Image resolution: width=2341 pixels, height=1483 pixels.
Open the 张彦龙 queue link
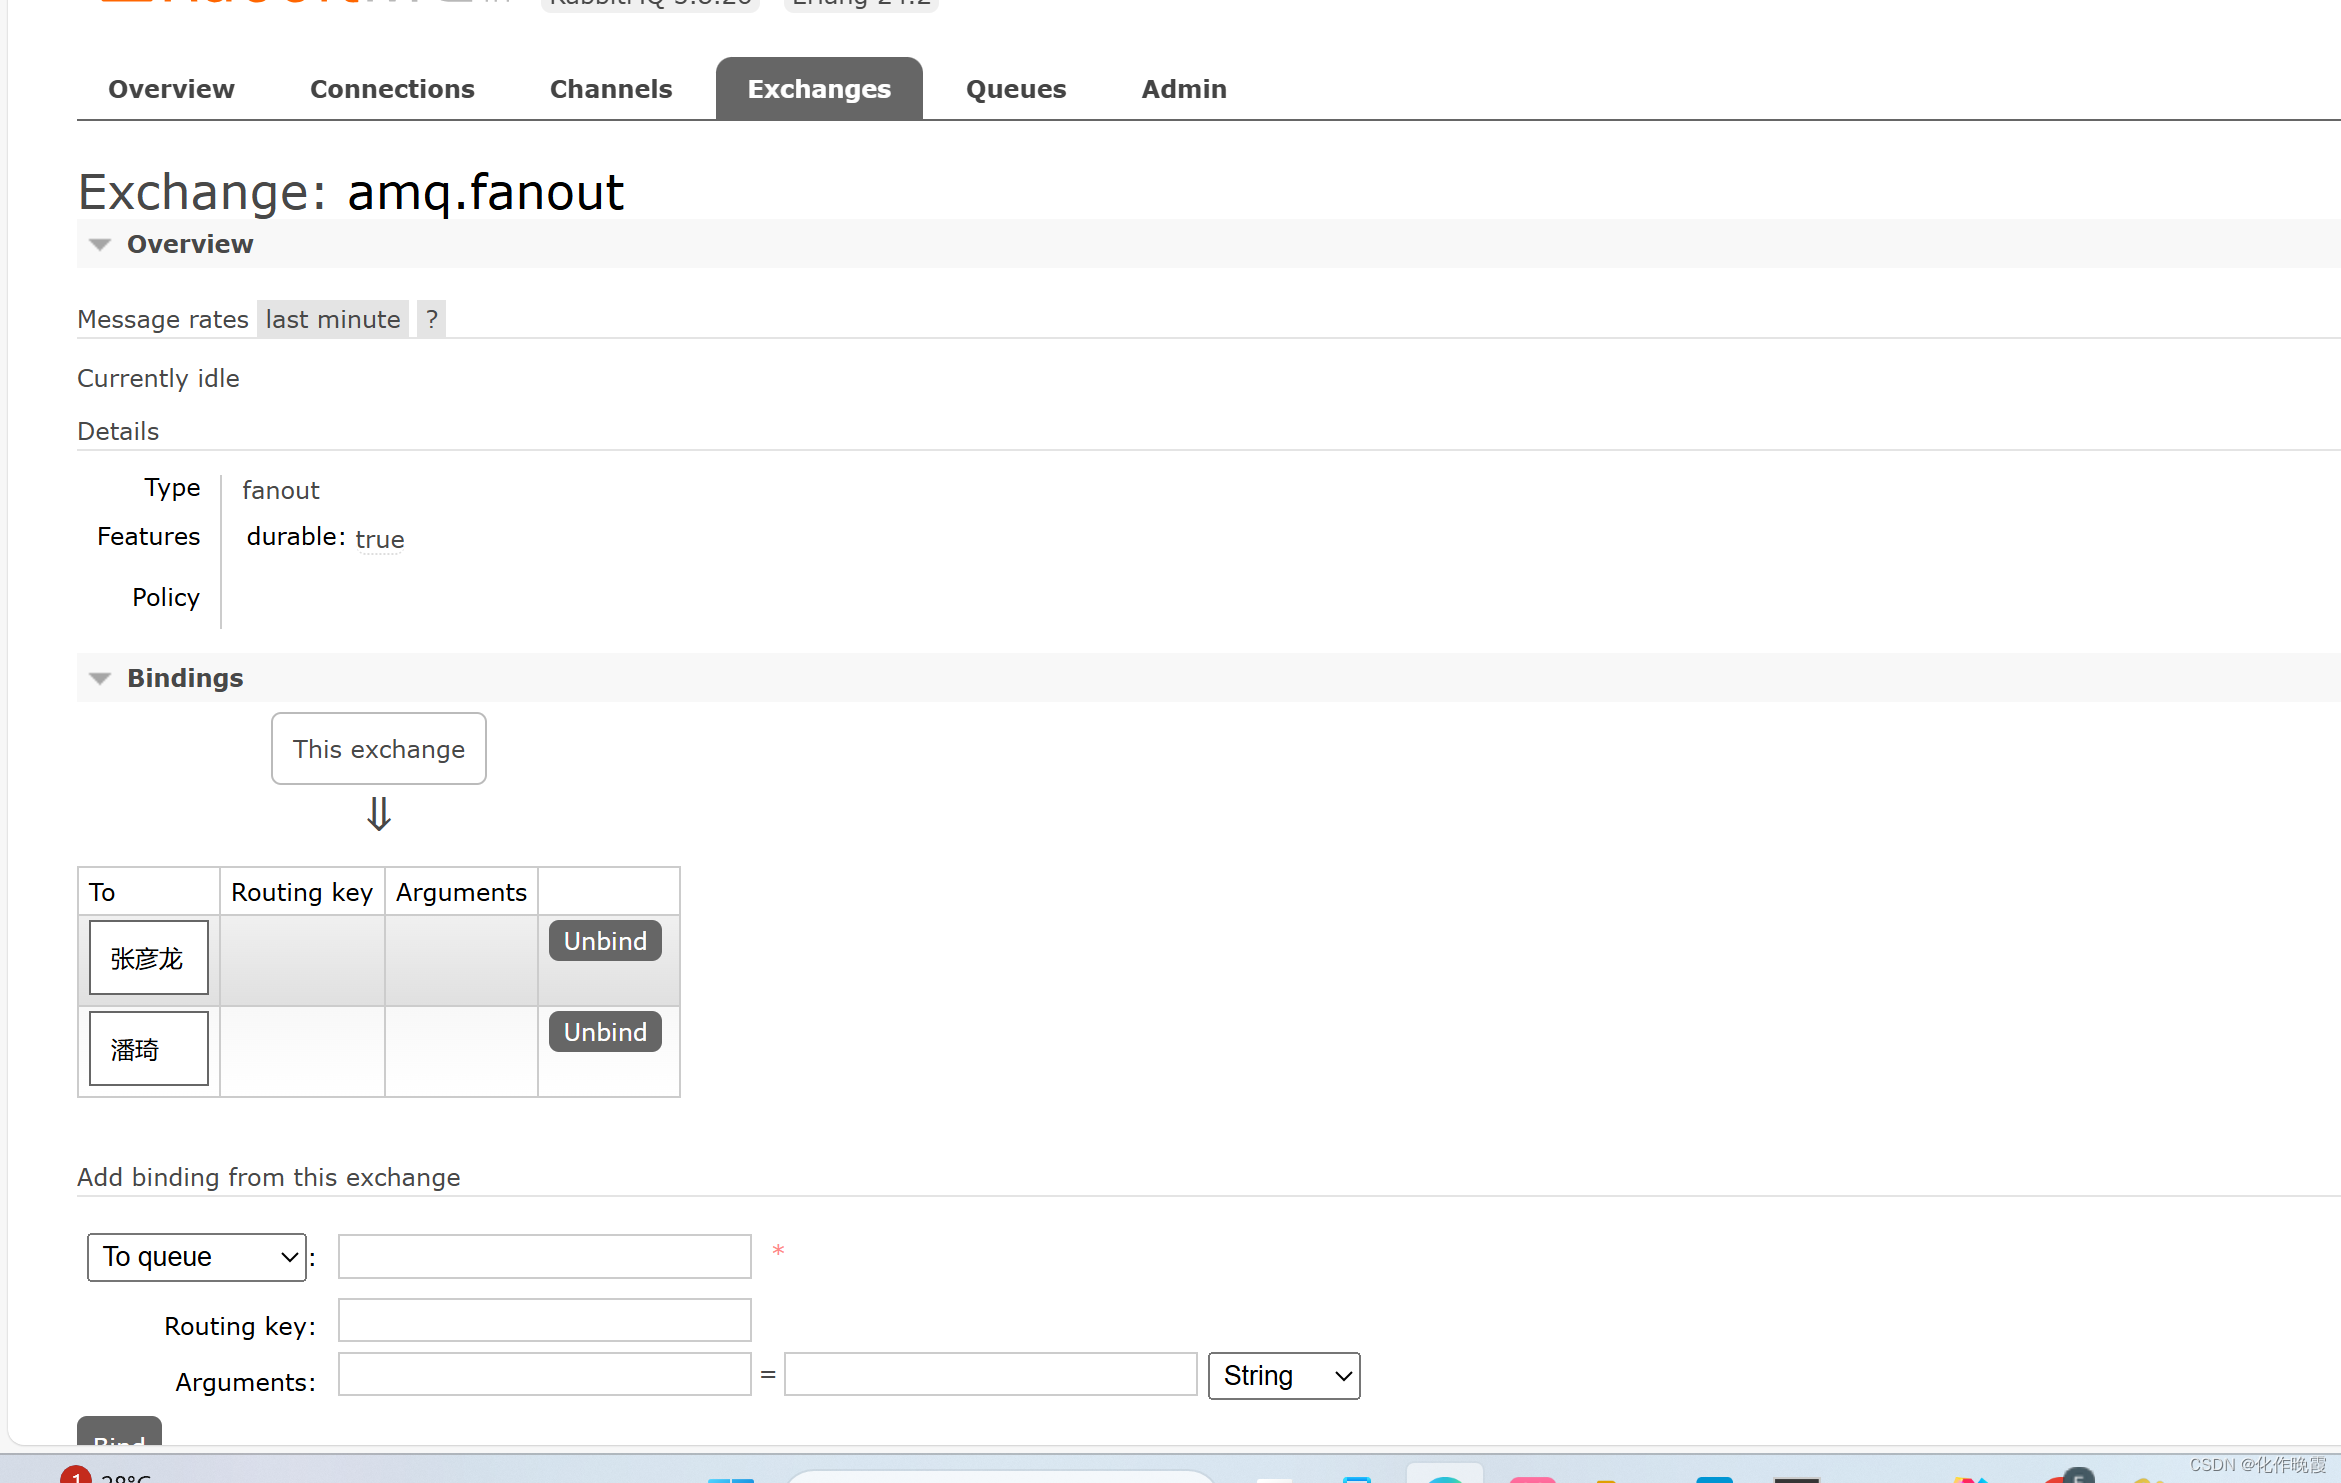pos(147,958)
